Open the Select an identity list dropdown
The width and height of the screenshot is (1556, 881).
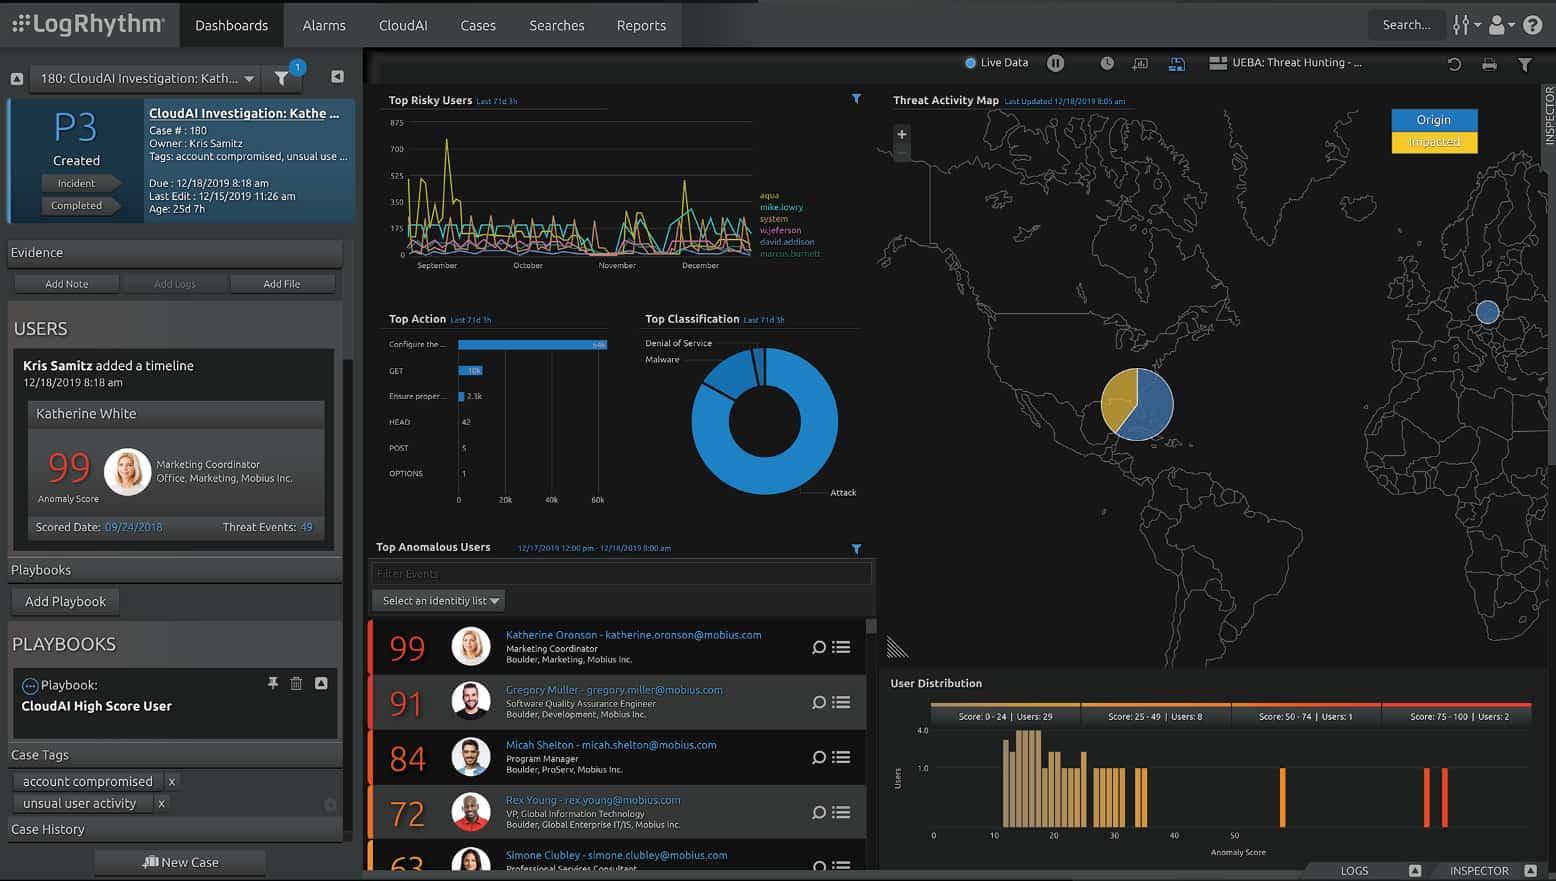tap(438, 600)
